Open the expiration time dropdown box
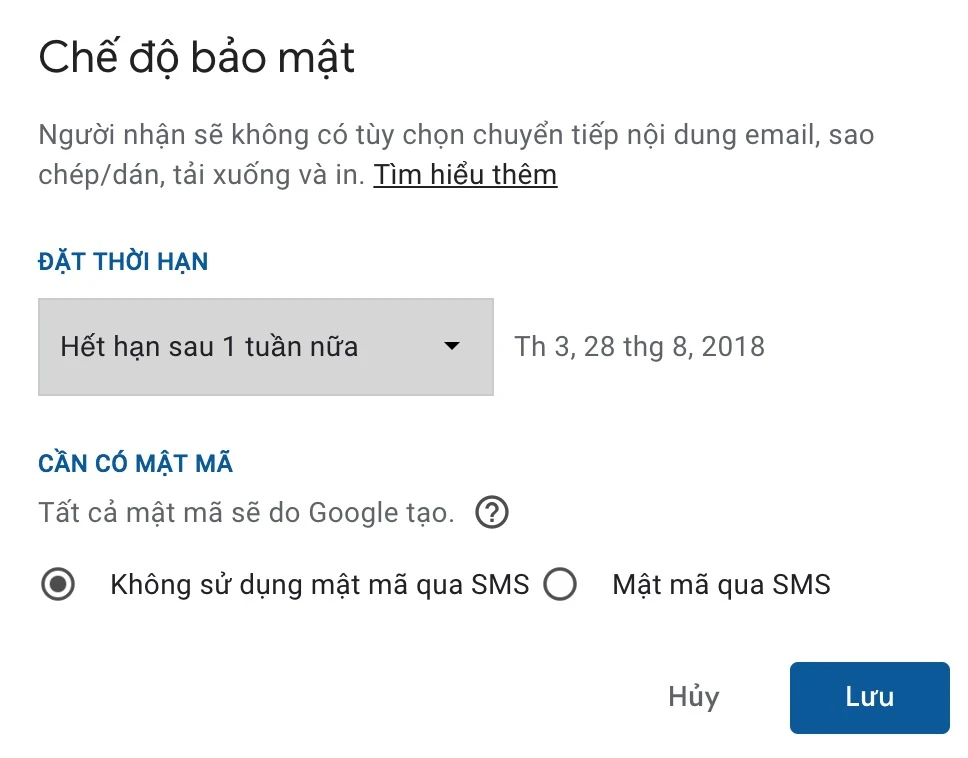Image resolution: width=968 pixels, height=758 pixels. click(265, 347)
